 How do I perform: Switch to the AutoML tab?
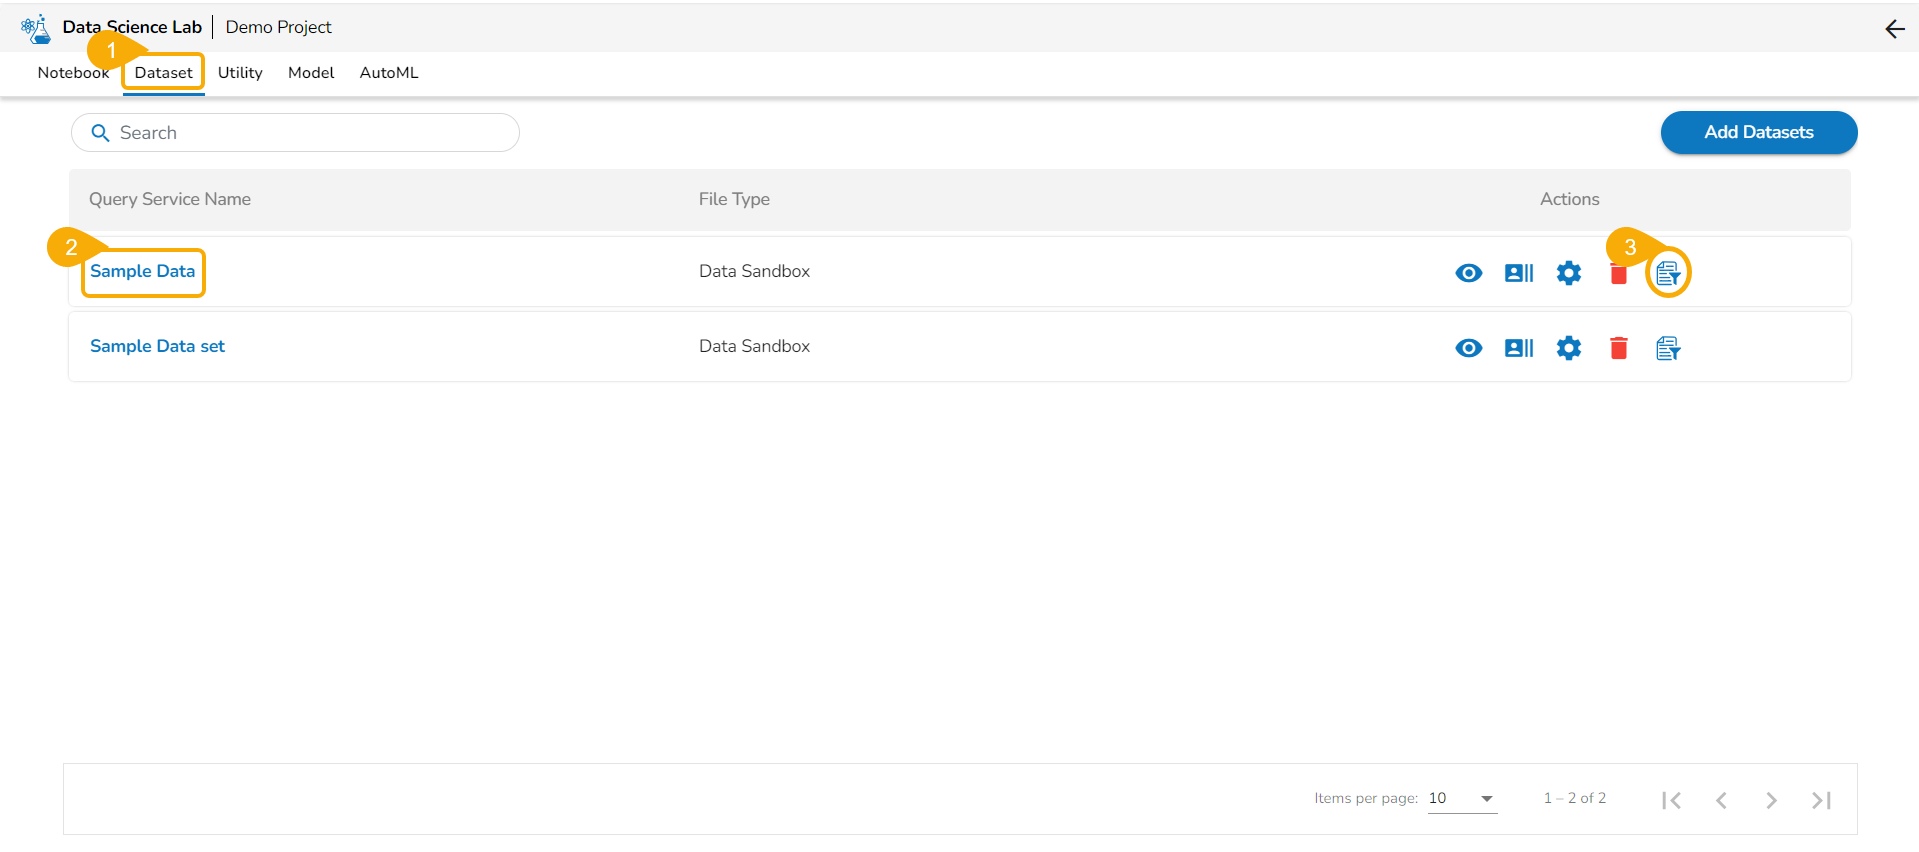click(389, 73)
